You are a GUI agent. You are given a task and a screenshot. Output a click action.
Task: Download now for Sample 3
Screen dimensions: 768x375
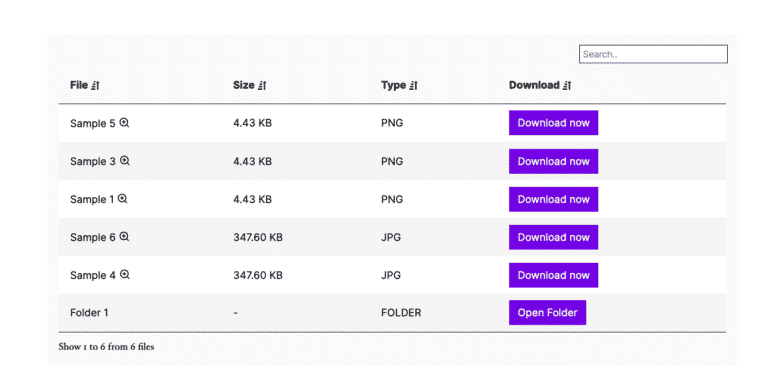tap(553, 161)
